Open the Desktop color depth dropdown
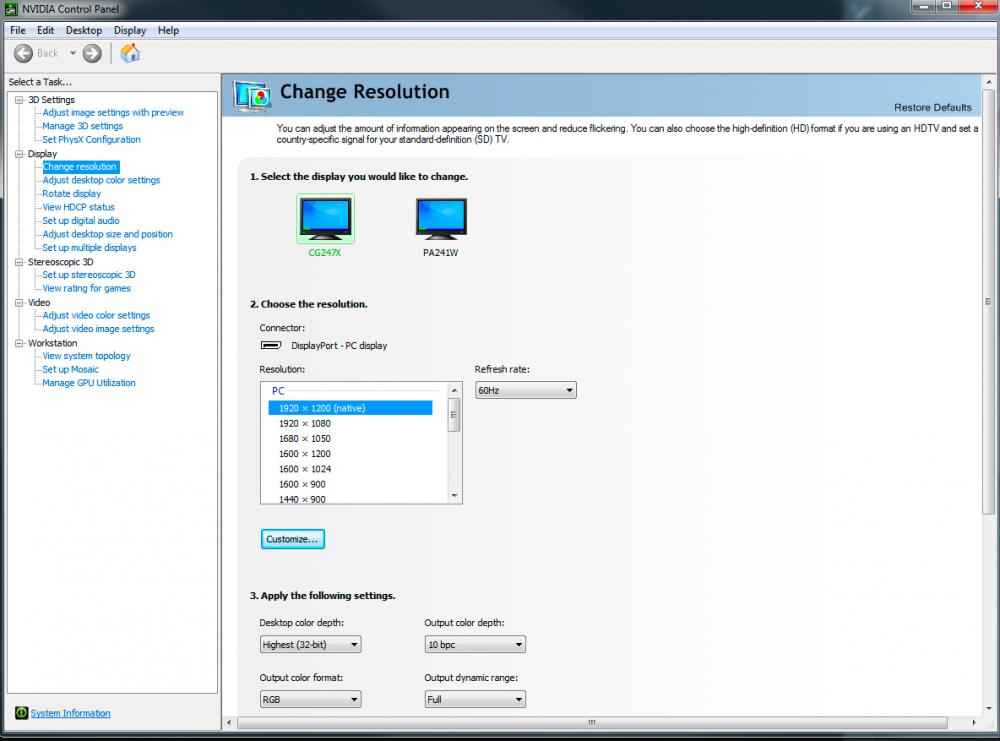This screenshot has height=741, width=1000. (311, 645)
